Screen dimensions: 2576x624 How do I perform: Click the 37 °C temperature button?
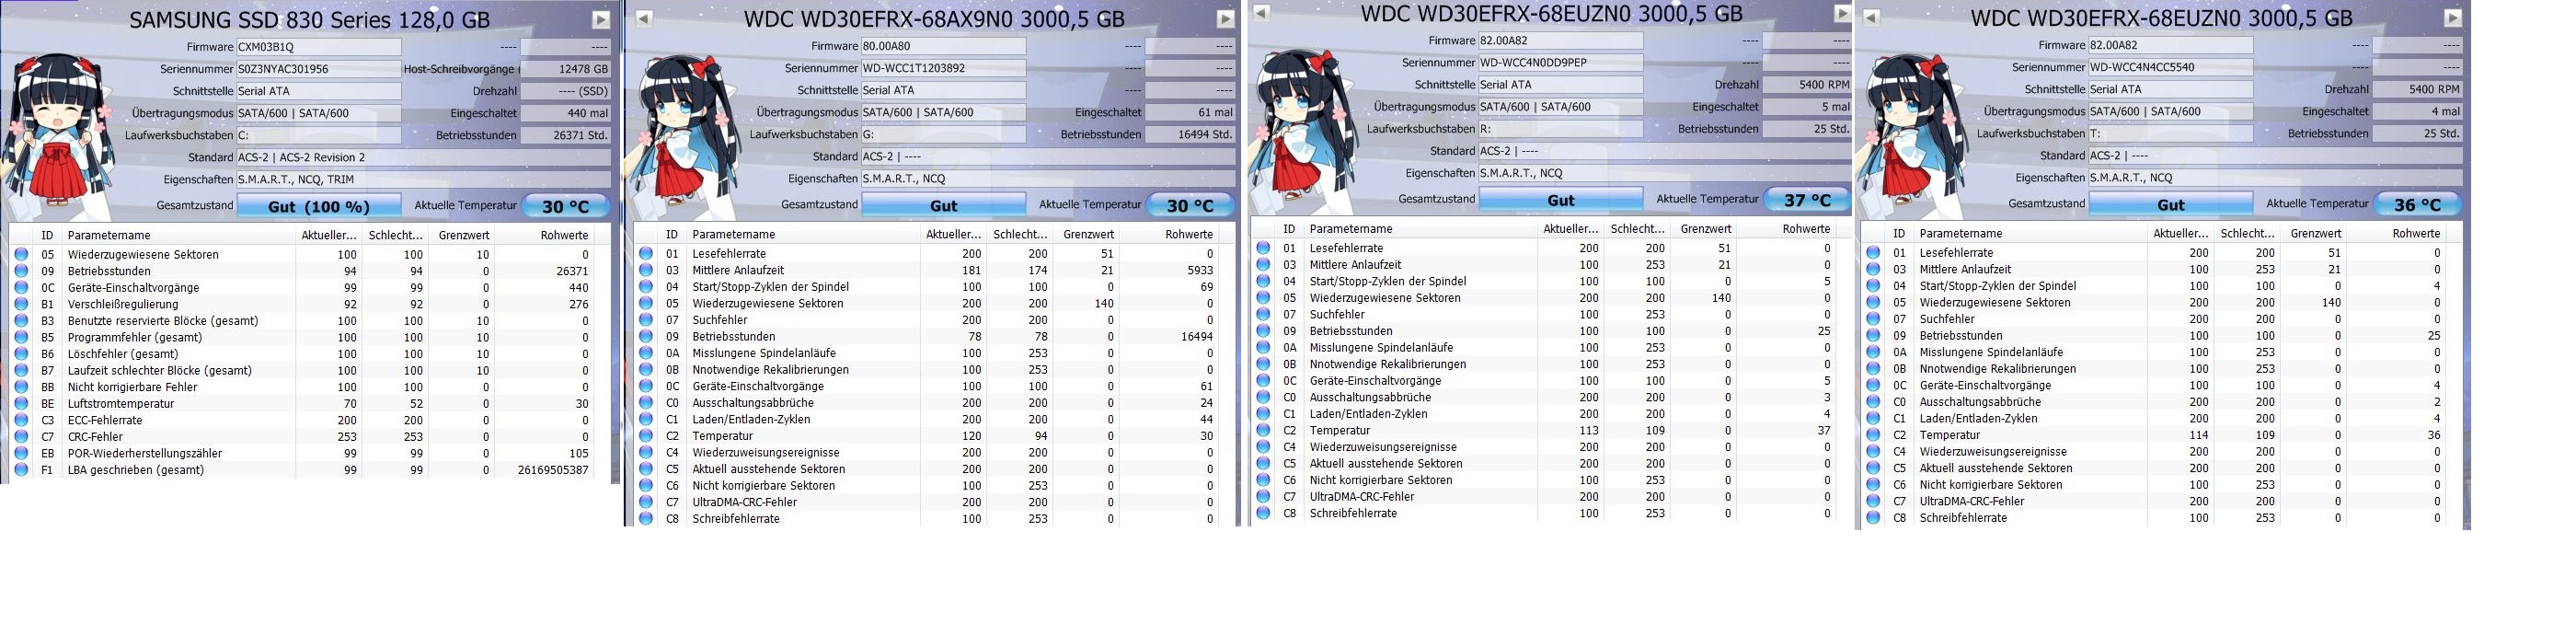tap(1808, 200)
